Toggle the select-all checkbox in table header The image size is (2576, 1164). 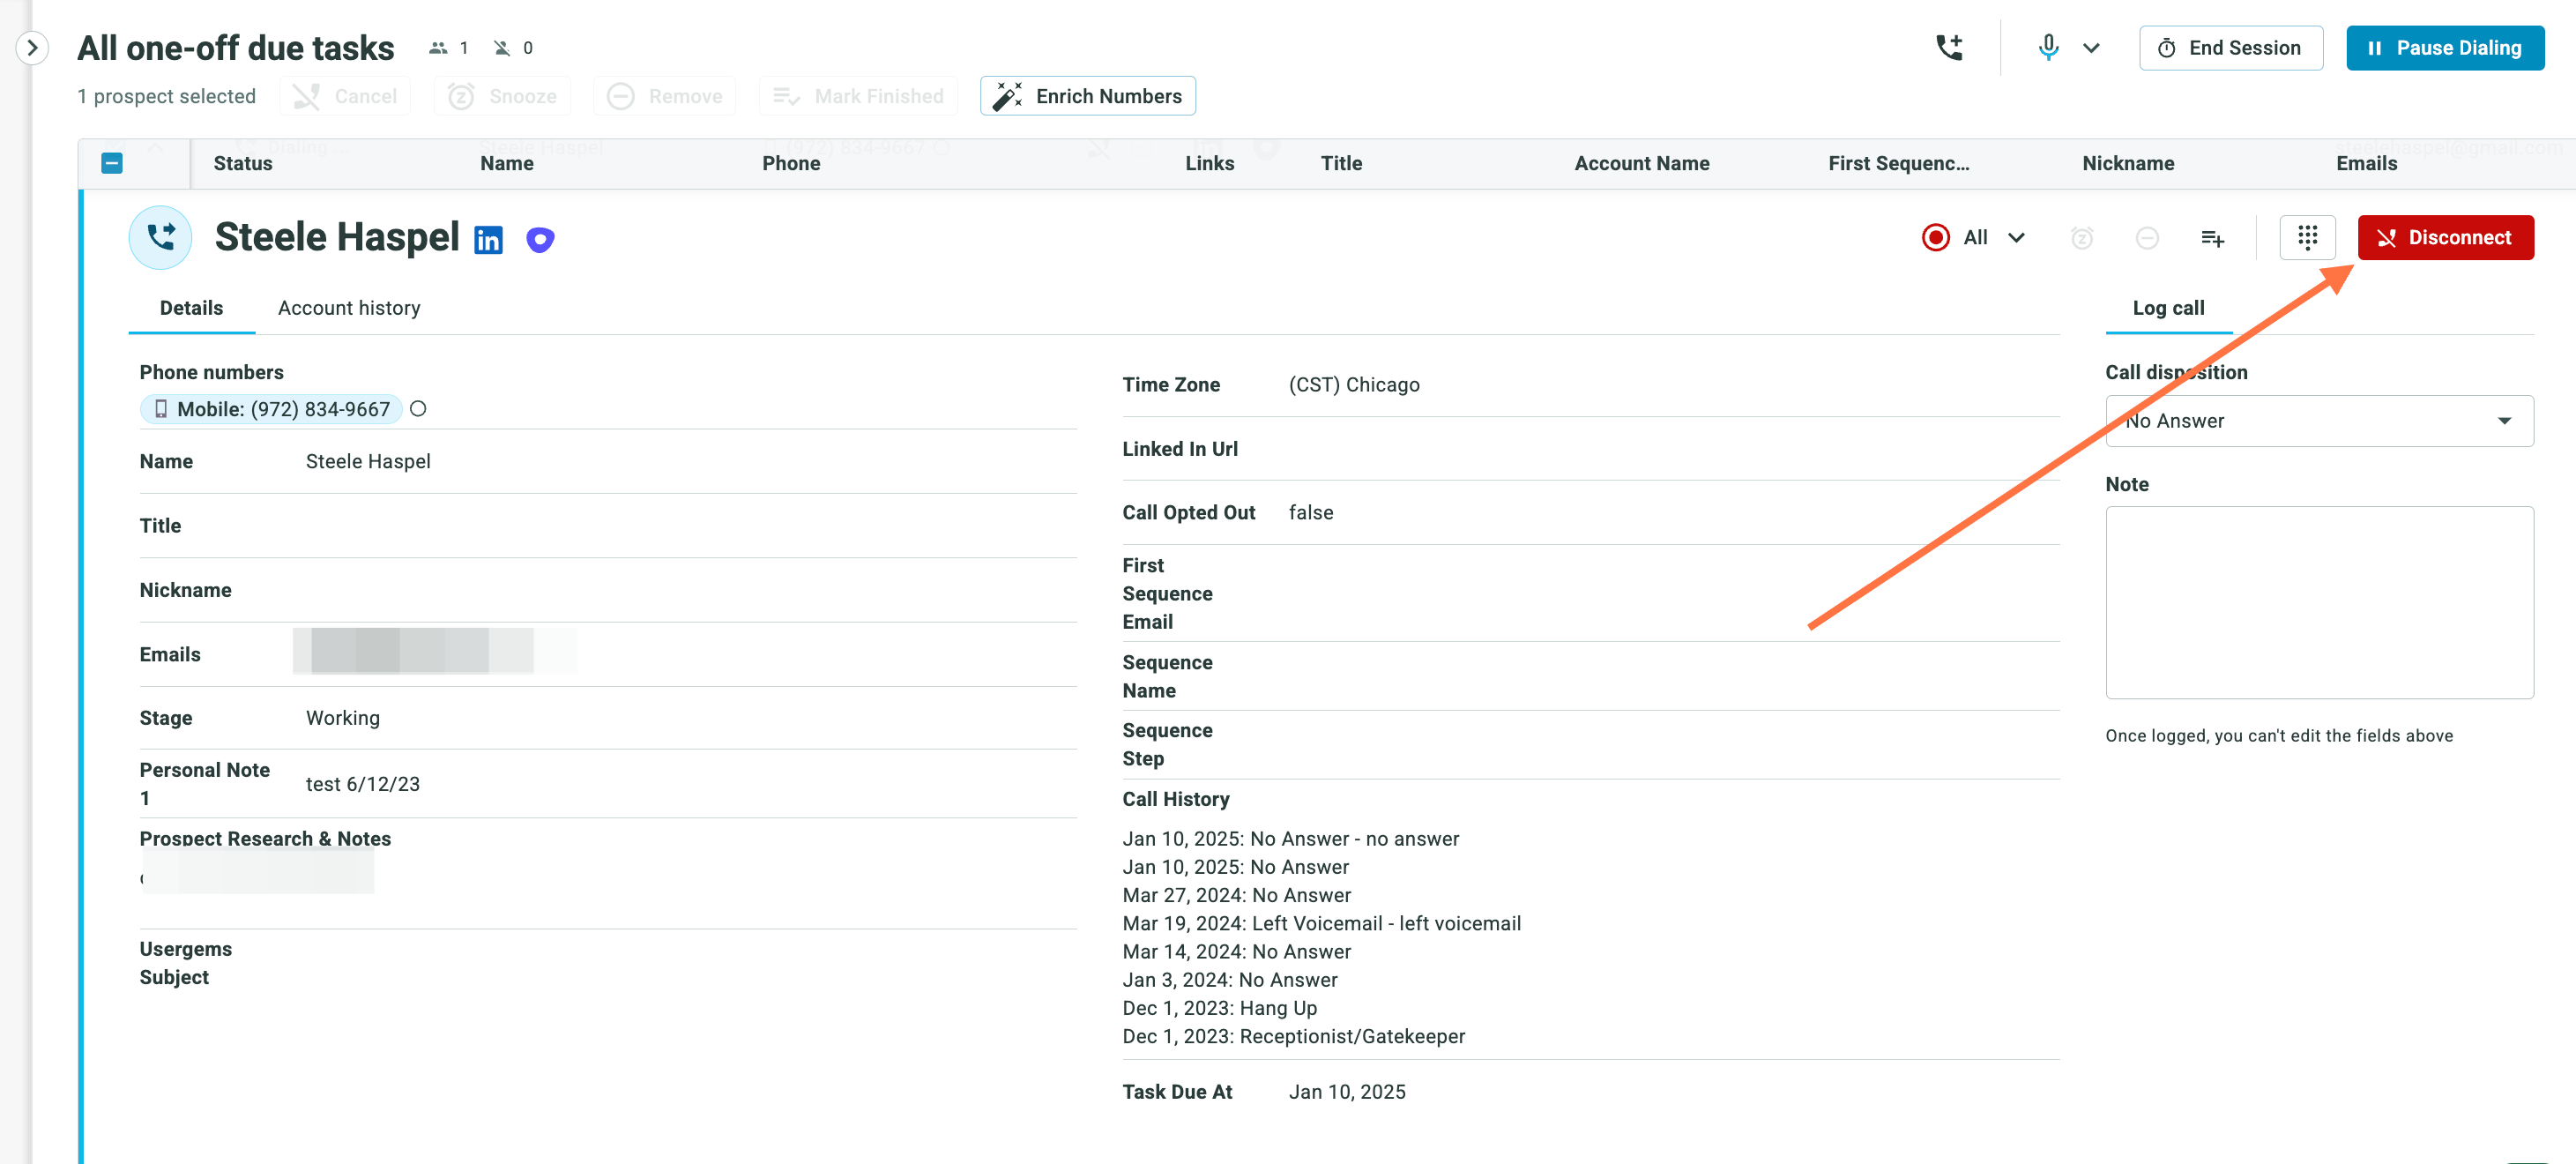112,163
